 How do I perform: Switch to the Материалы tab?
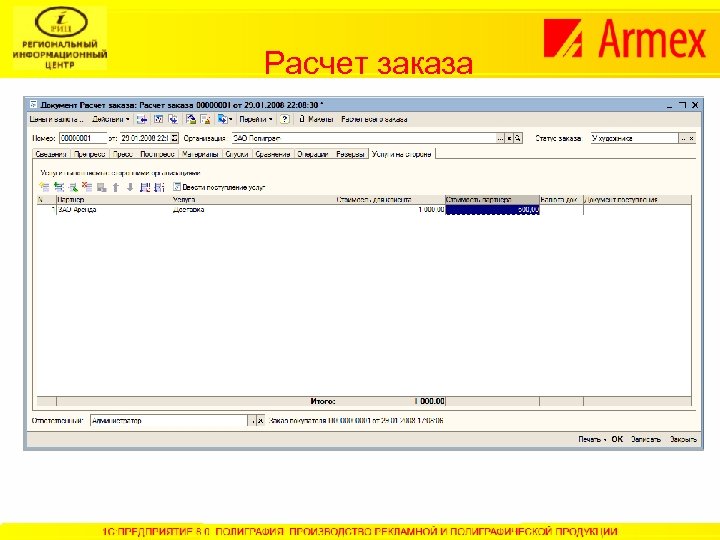[200, 154]
